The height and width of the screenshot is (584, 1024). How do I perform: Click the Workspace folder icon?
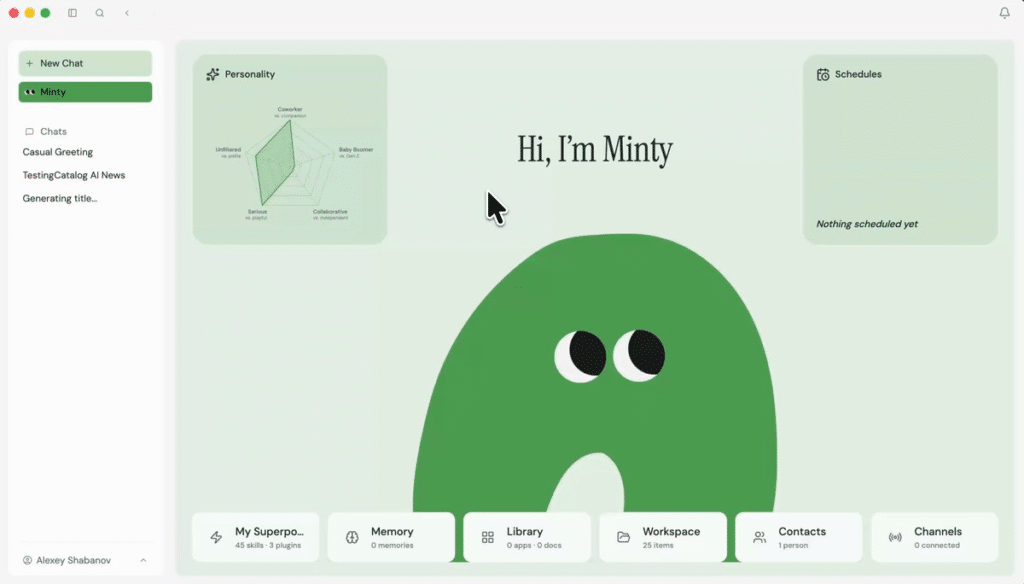624,537
